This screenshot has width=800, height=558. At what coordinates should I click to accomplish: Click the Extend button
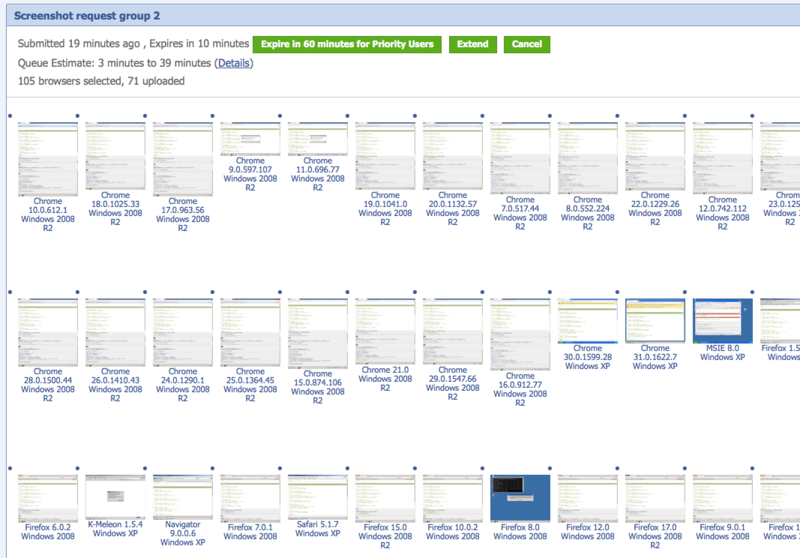coord(472,44)
